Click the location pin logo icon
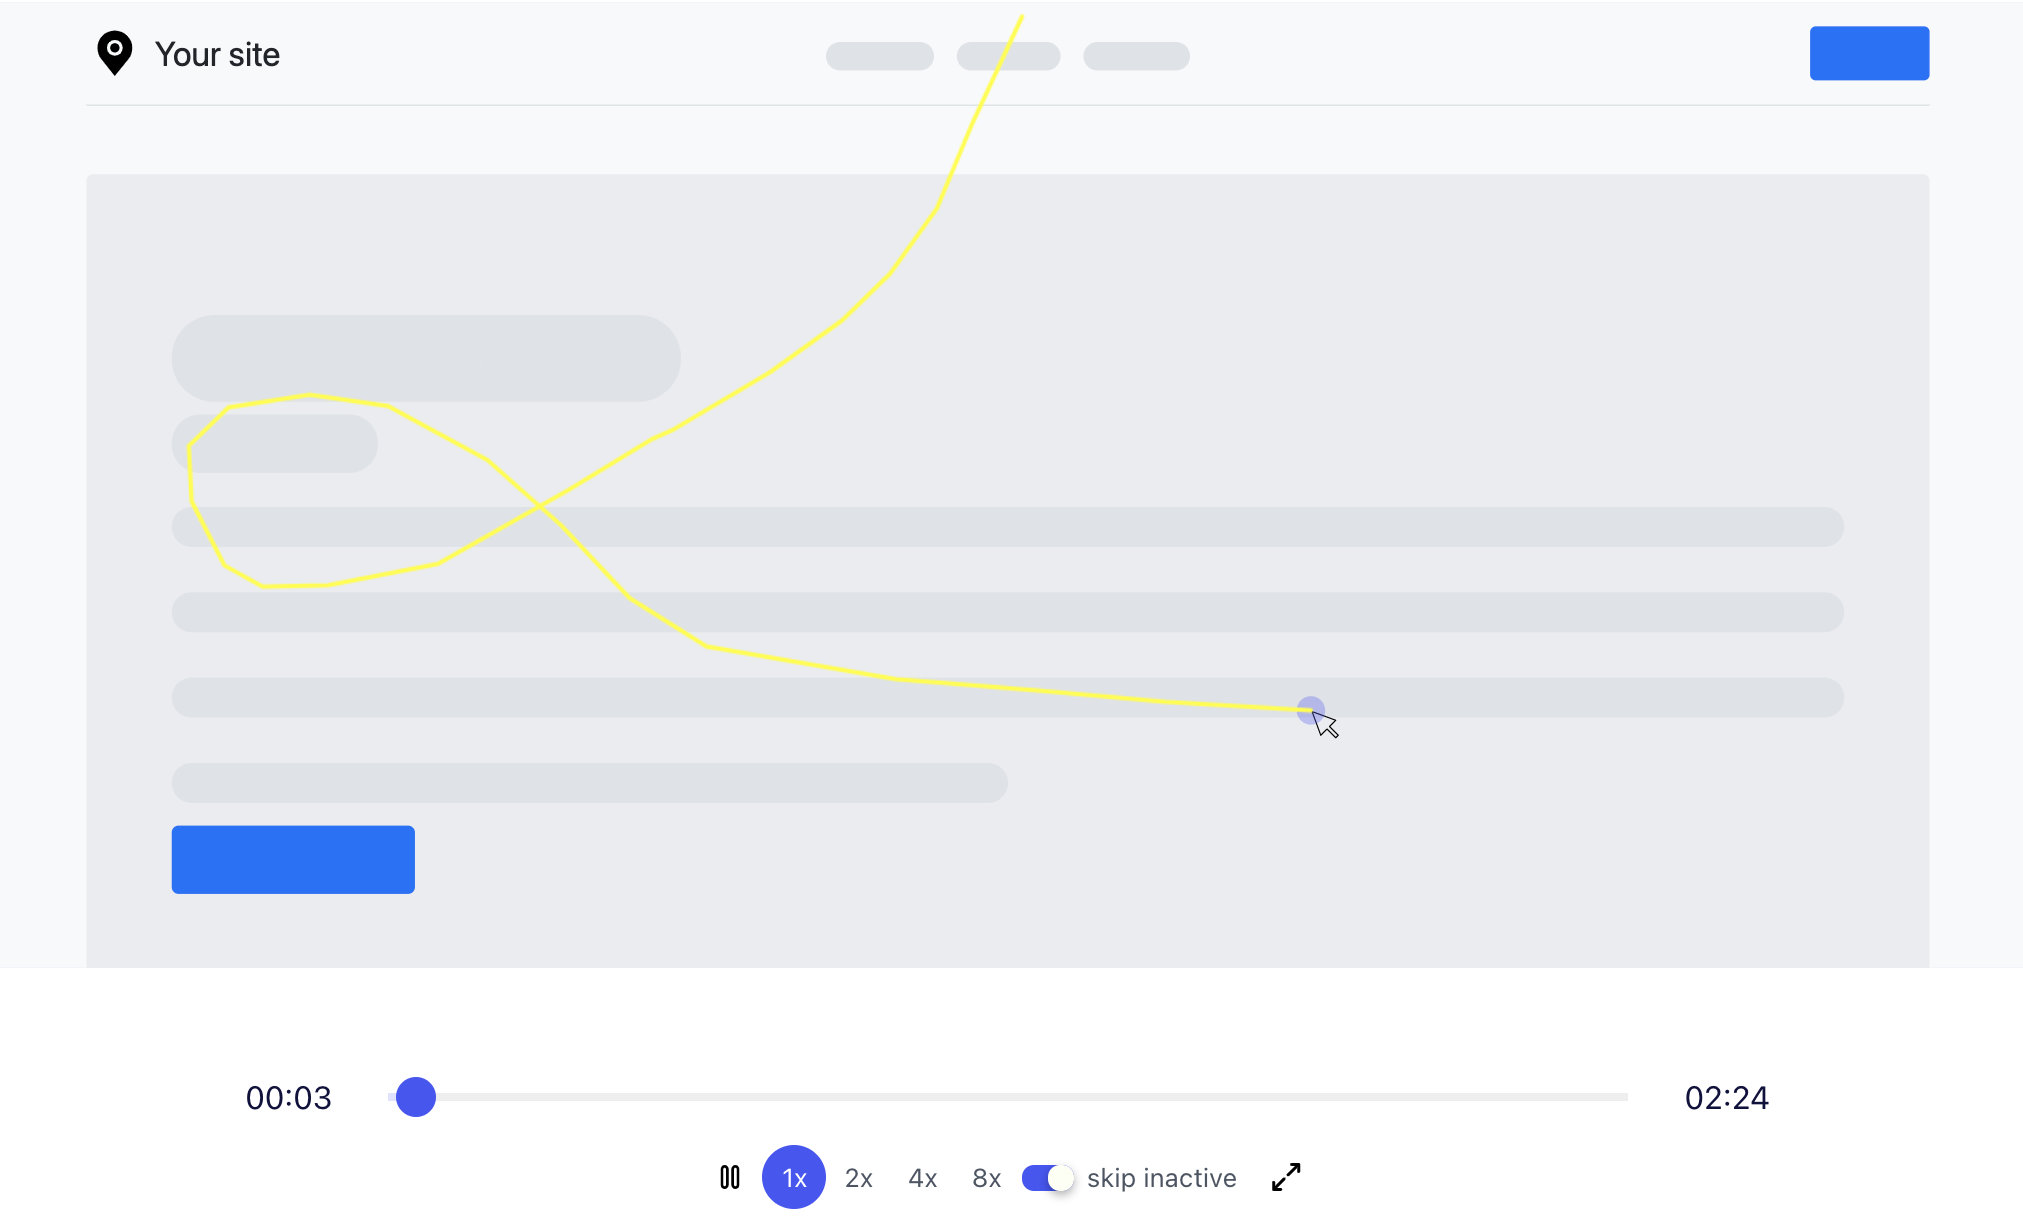Image resolution: width=2023 pixels, height=1221 pixels. click(115, 53)
